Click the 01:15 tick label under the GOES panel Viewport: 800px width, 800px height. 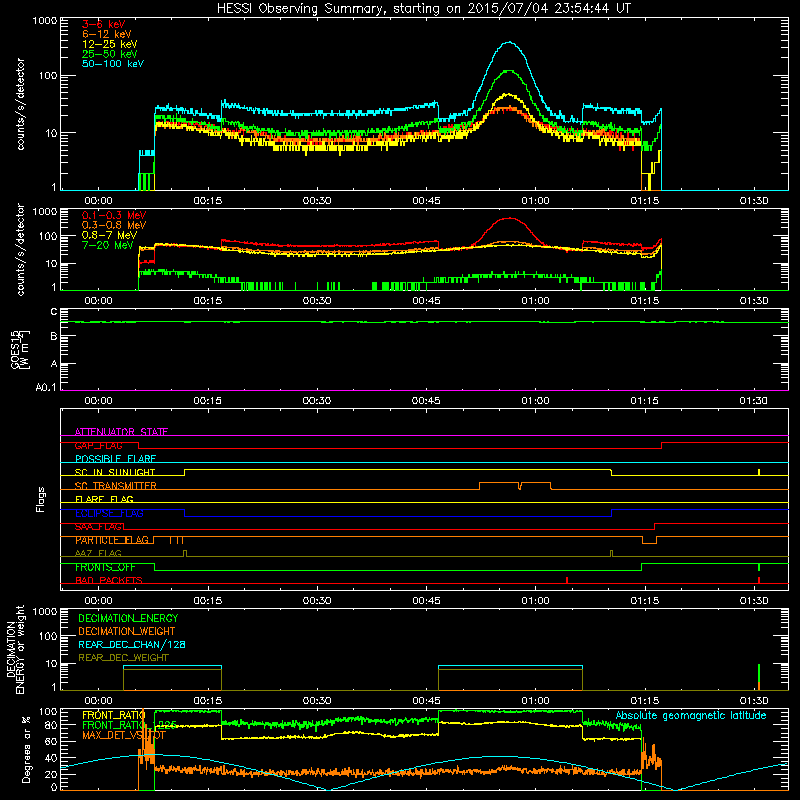tap(644, 401)
